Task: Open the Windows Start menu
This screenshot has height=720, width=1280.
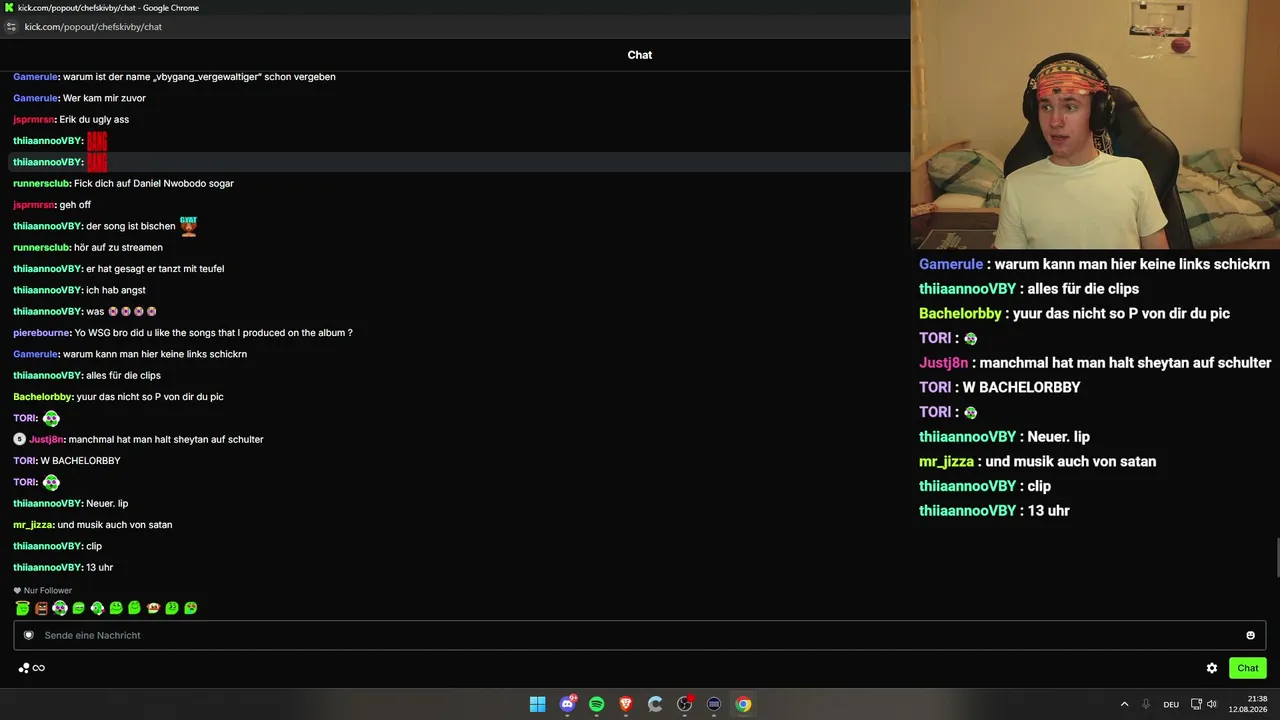Action: click(x=538, y=704)
